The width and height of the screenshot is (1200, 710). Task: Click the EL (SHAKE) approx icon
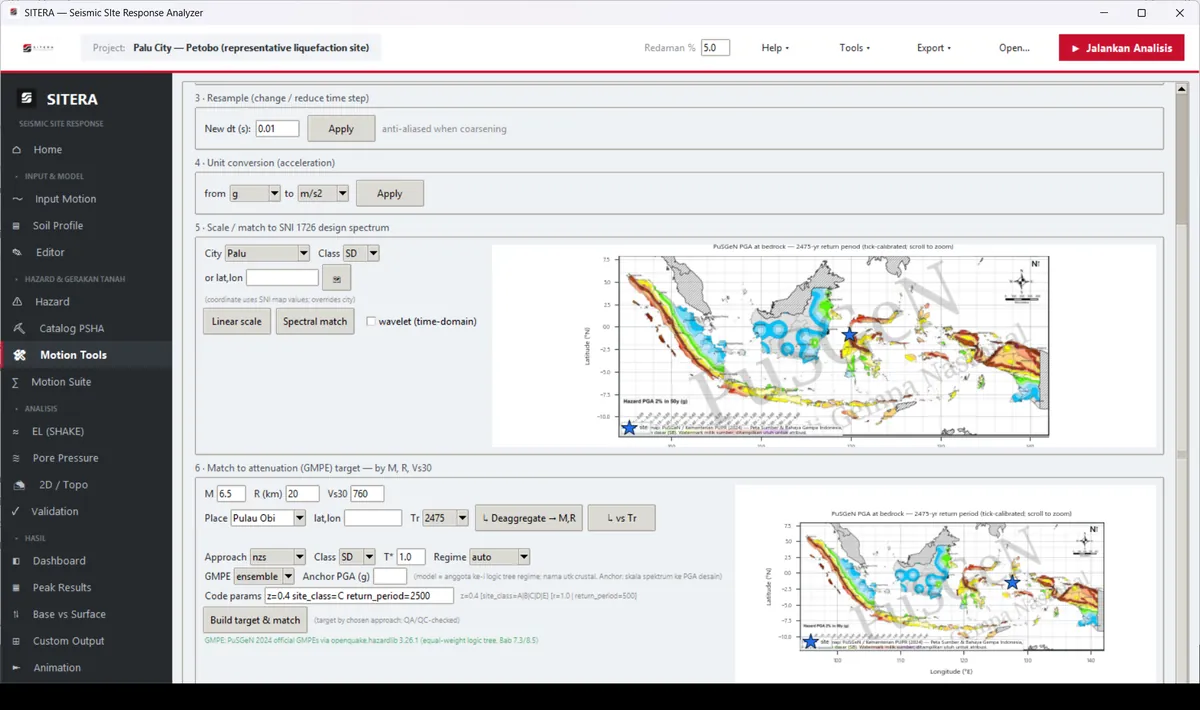15,432
